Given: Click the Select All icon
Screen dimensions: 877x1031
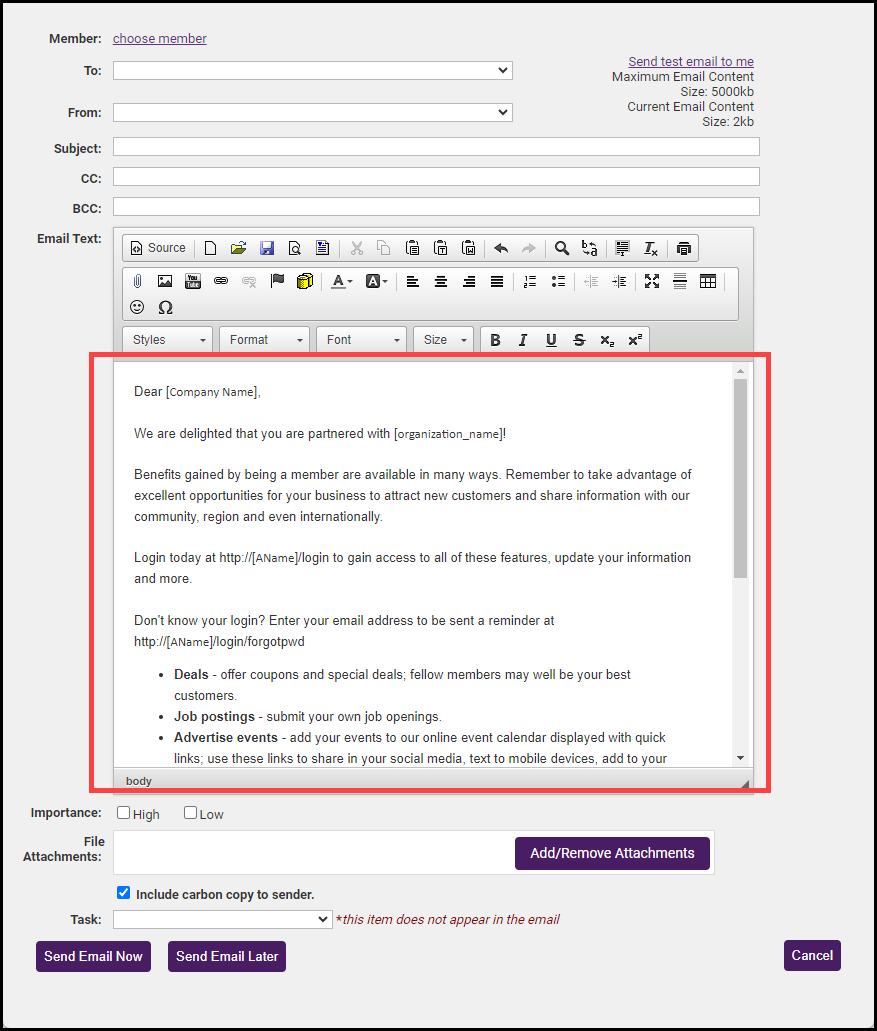Looking at the screenshot, I should [x=622, y=248].
